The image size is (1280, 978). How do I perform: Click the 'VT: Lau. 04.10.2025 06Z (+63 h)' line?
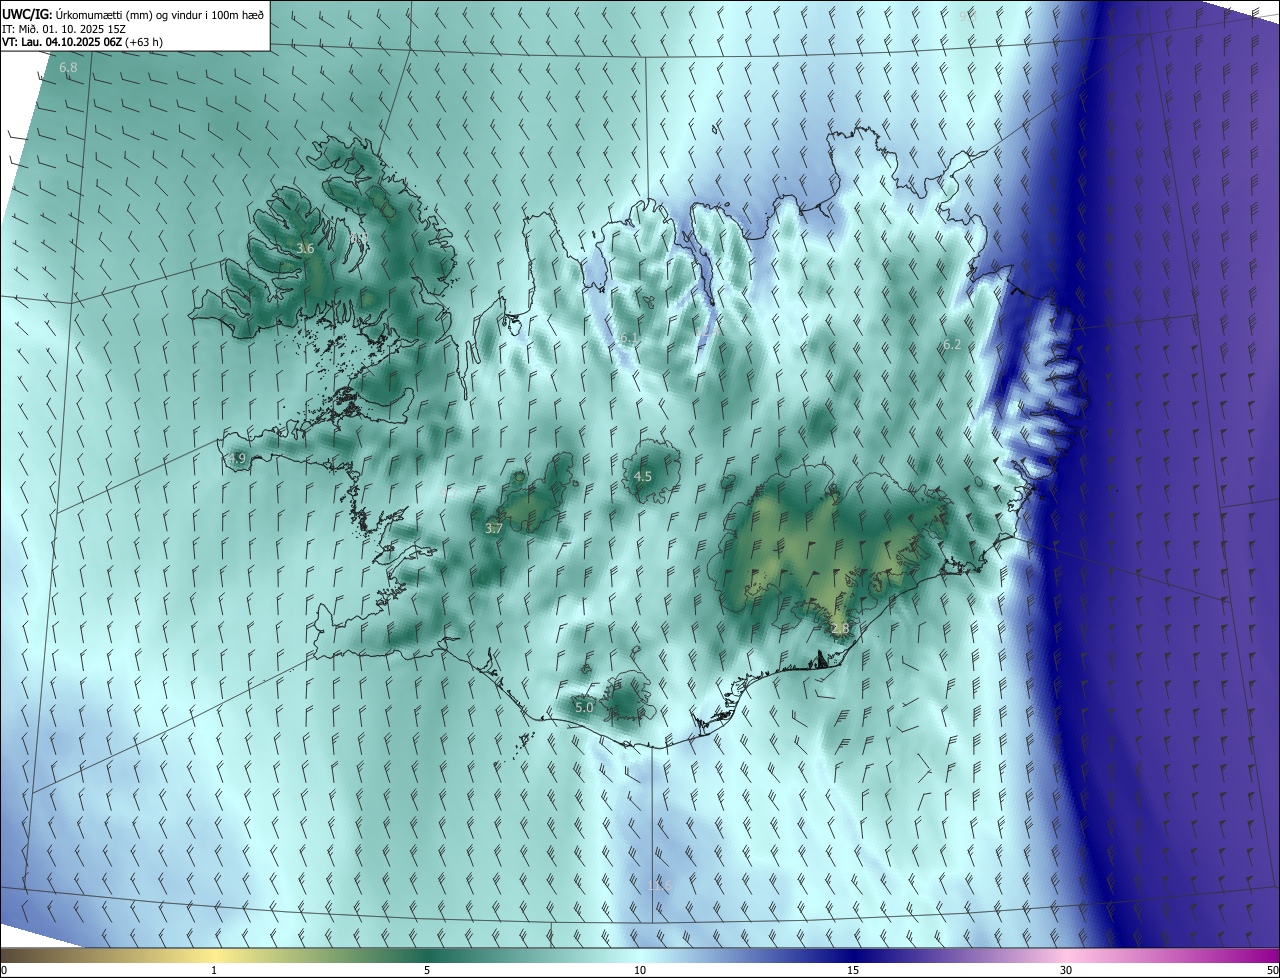click(x=82, y=41)
